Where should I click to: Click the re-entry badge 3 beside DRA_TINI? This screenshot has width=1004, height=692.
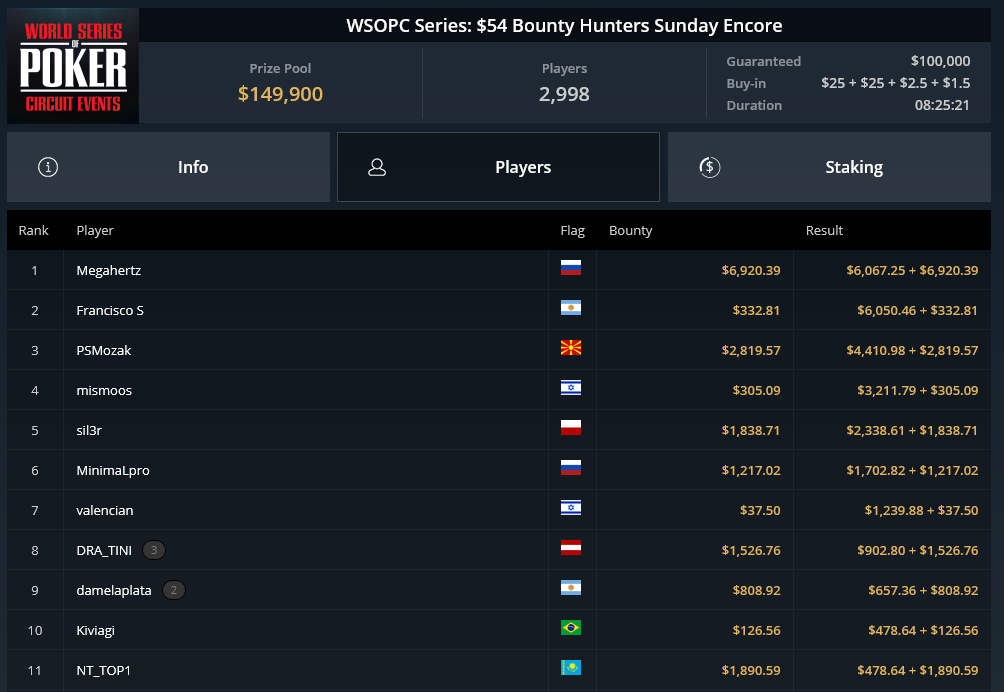pos(154,550)
